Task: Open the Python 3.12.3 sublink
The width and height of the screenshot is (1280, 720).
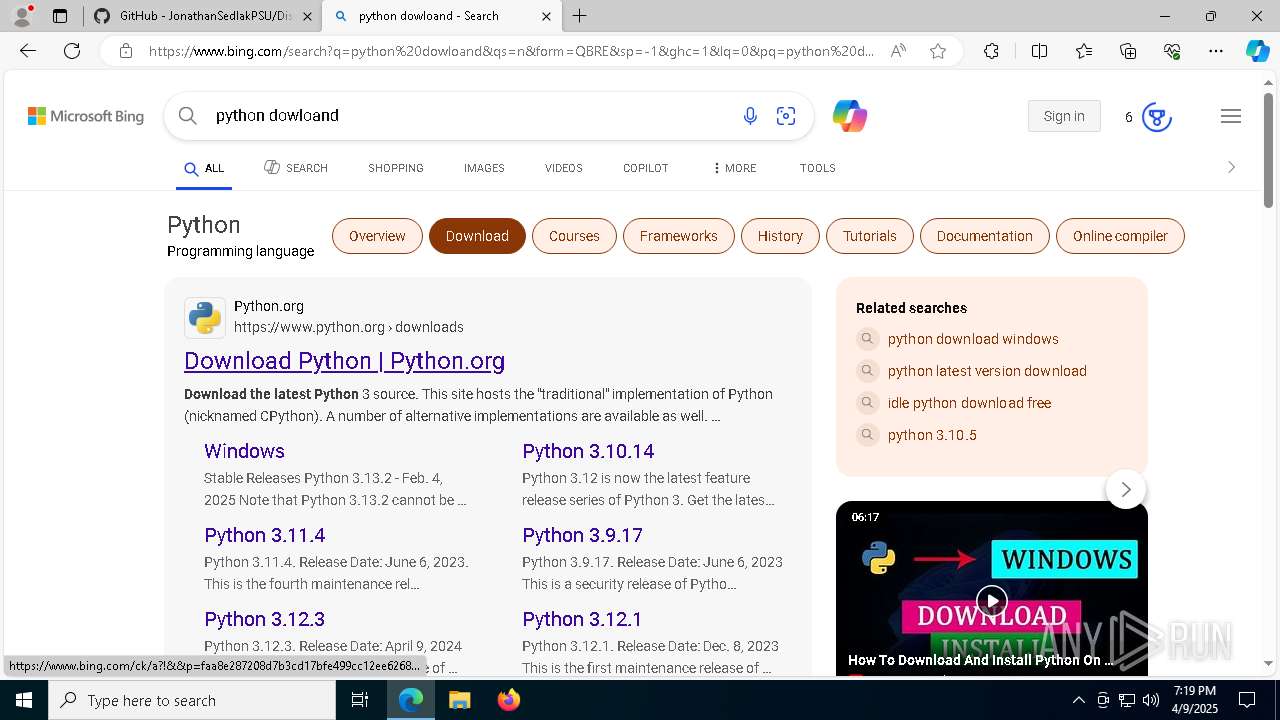Action: (x=265, y=619)
